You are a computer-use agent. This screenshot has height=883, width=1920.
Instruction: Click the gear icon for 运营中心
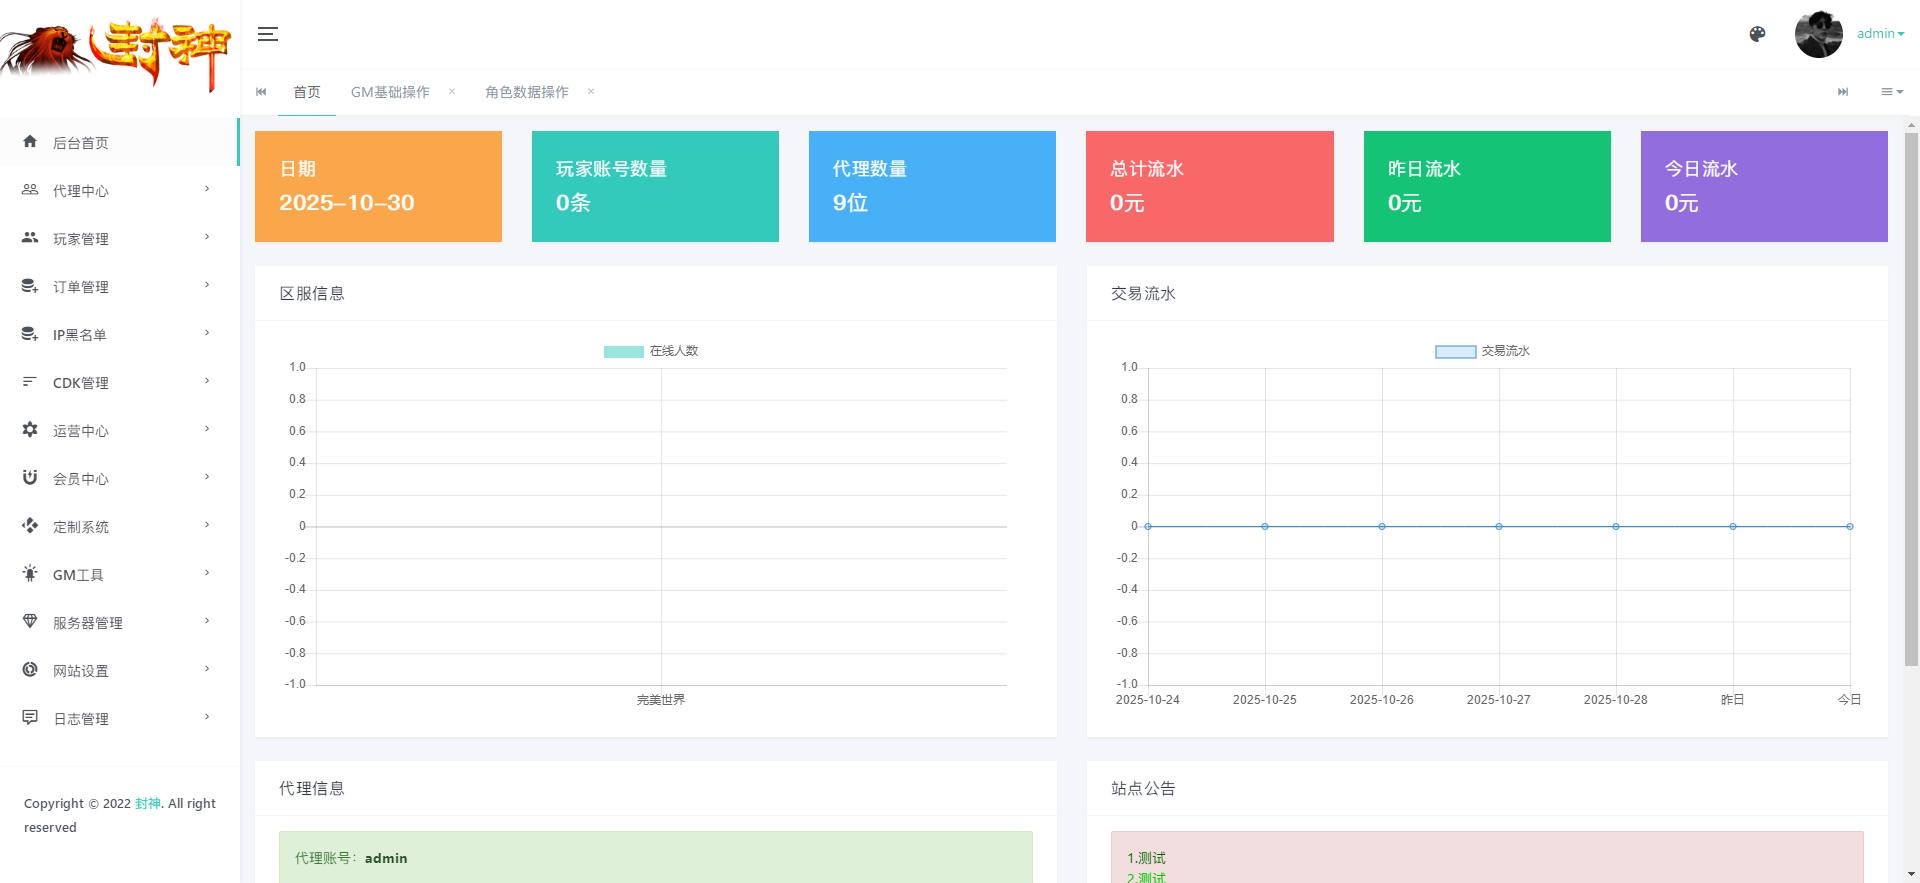coord(30,430)
